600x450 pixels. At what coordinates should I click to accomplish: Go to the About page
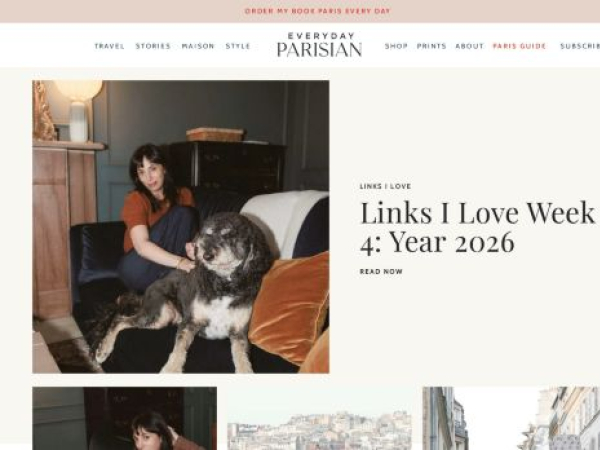click(x=470, y=46)
